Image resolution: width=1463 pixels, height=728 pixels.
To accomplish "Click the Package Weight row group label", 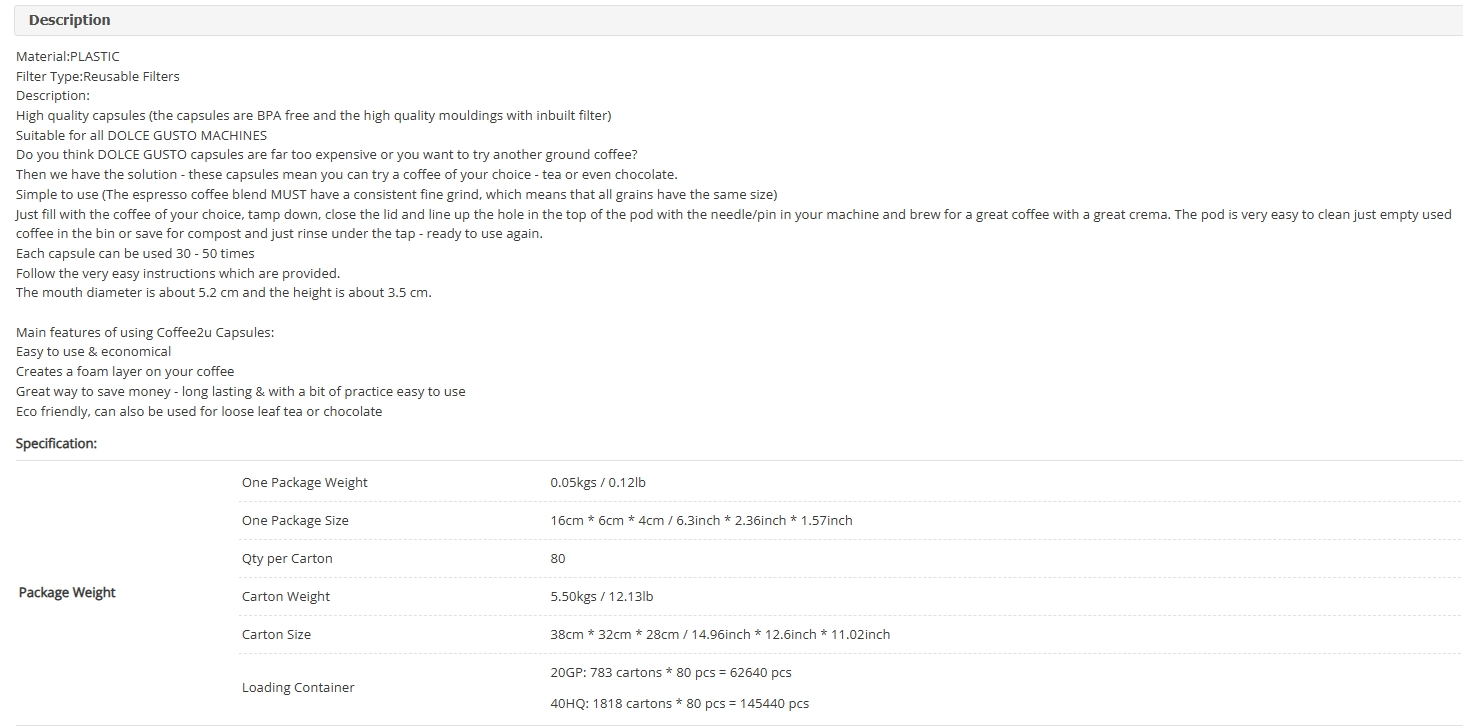I will pyautogui.click(x=67, y=593).
